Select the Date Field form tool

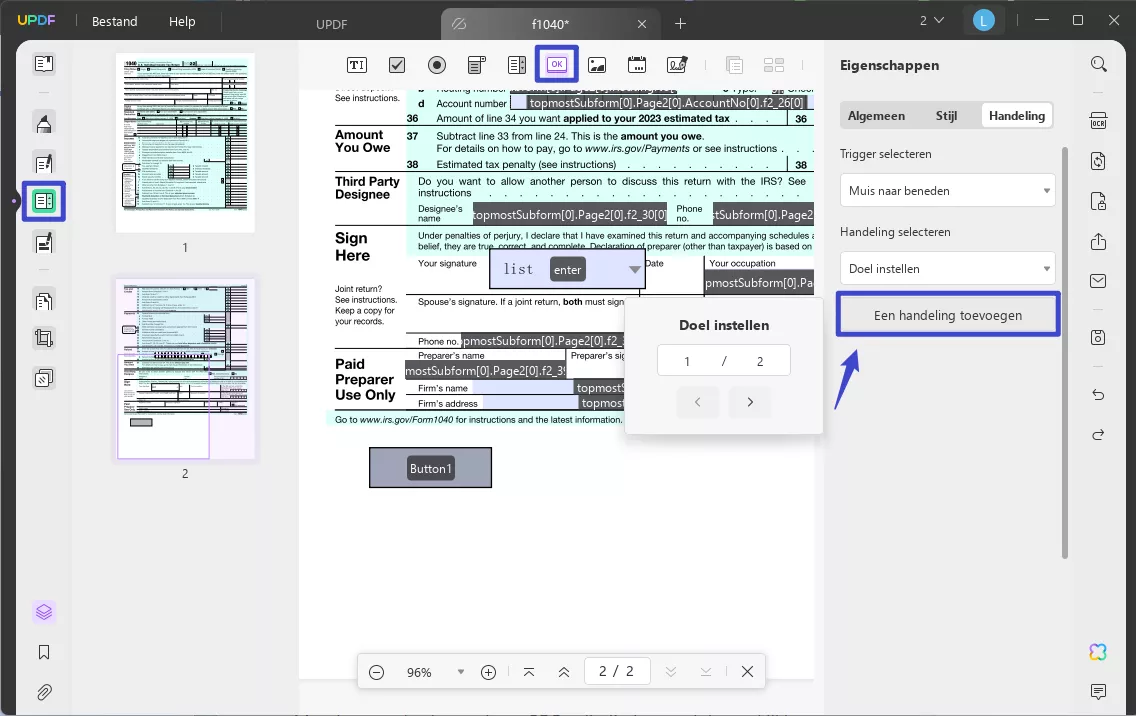tap(637, 64)
